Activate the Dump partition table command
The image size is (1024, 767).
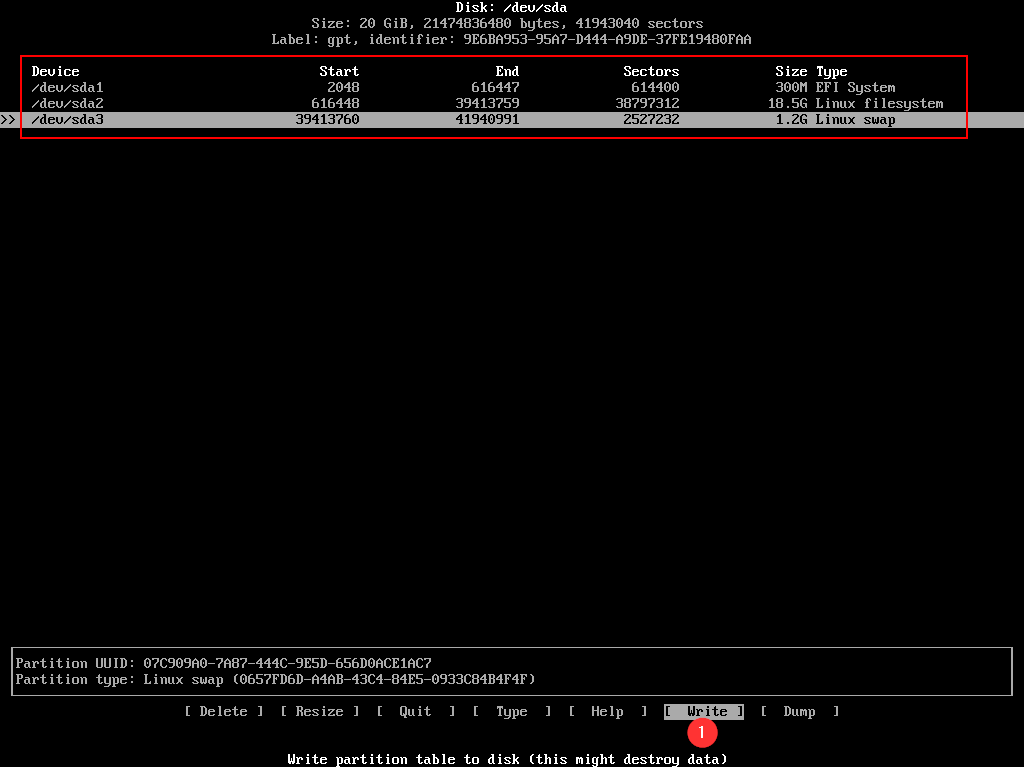(x=799, y=711)
